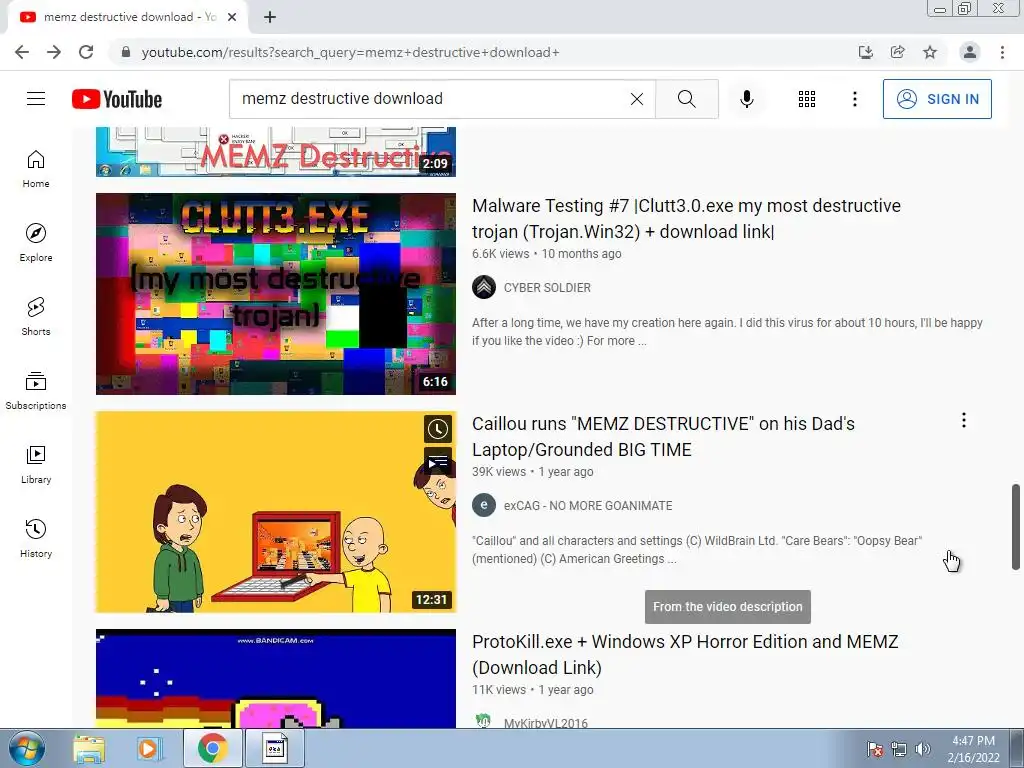Click the browser back arrow
Viewport: 1024px width, 768px height.
(x=22, y=52)
